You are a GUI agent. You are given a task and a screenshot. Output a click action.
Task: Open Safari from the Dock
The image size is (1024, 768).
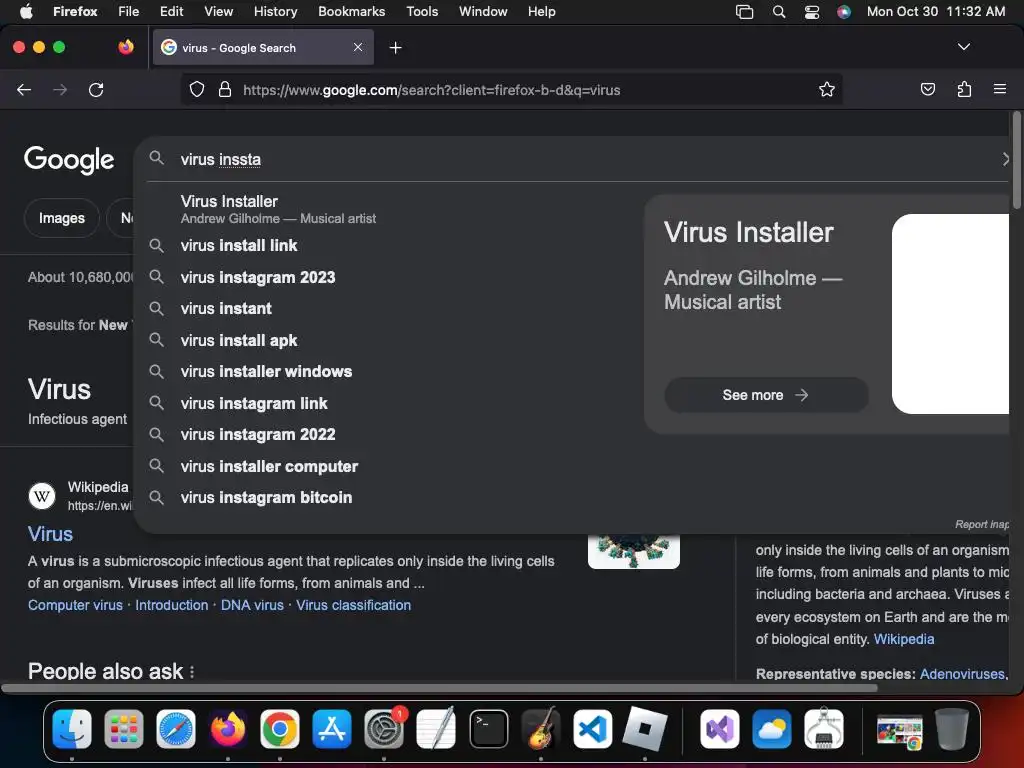click(x=176, y=728)
